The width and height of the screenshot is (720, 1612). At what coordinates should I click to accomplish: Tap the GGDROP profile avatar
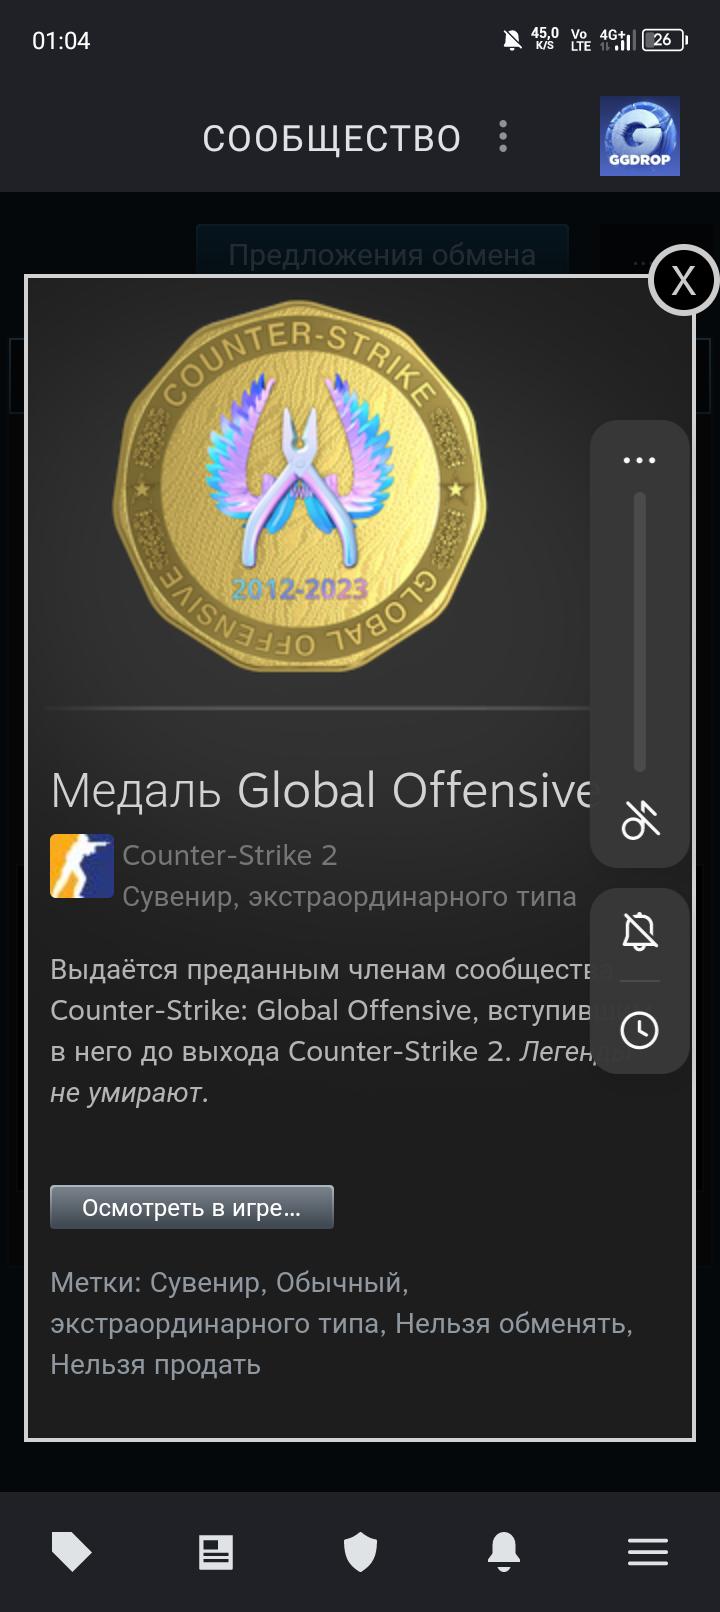pos(640,136)
